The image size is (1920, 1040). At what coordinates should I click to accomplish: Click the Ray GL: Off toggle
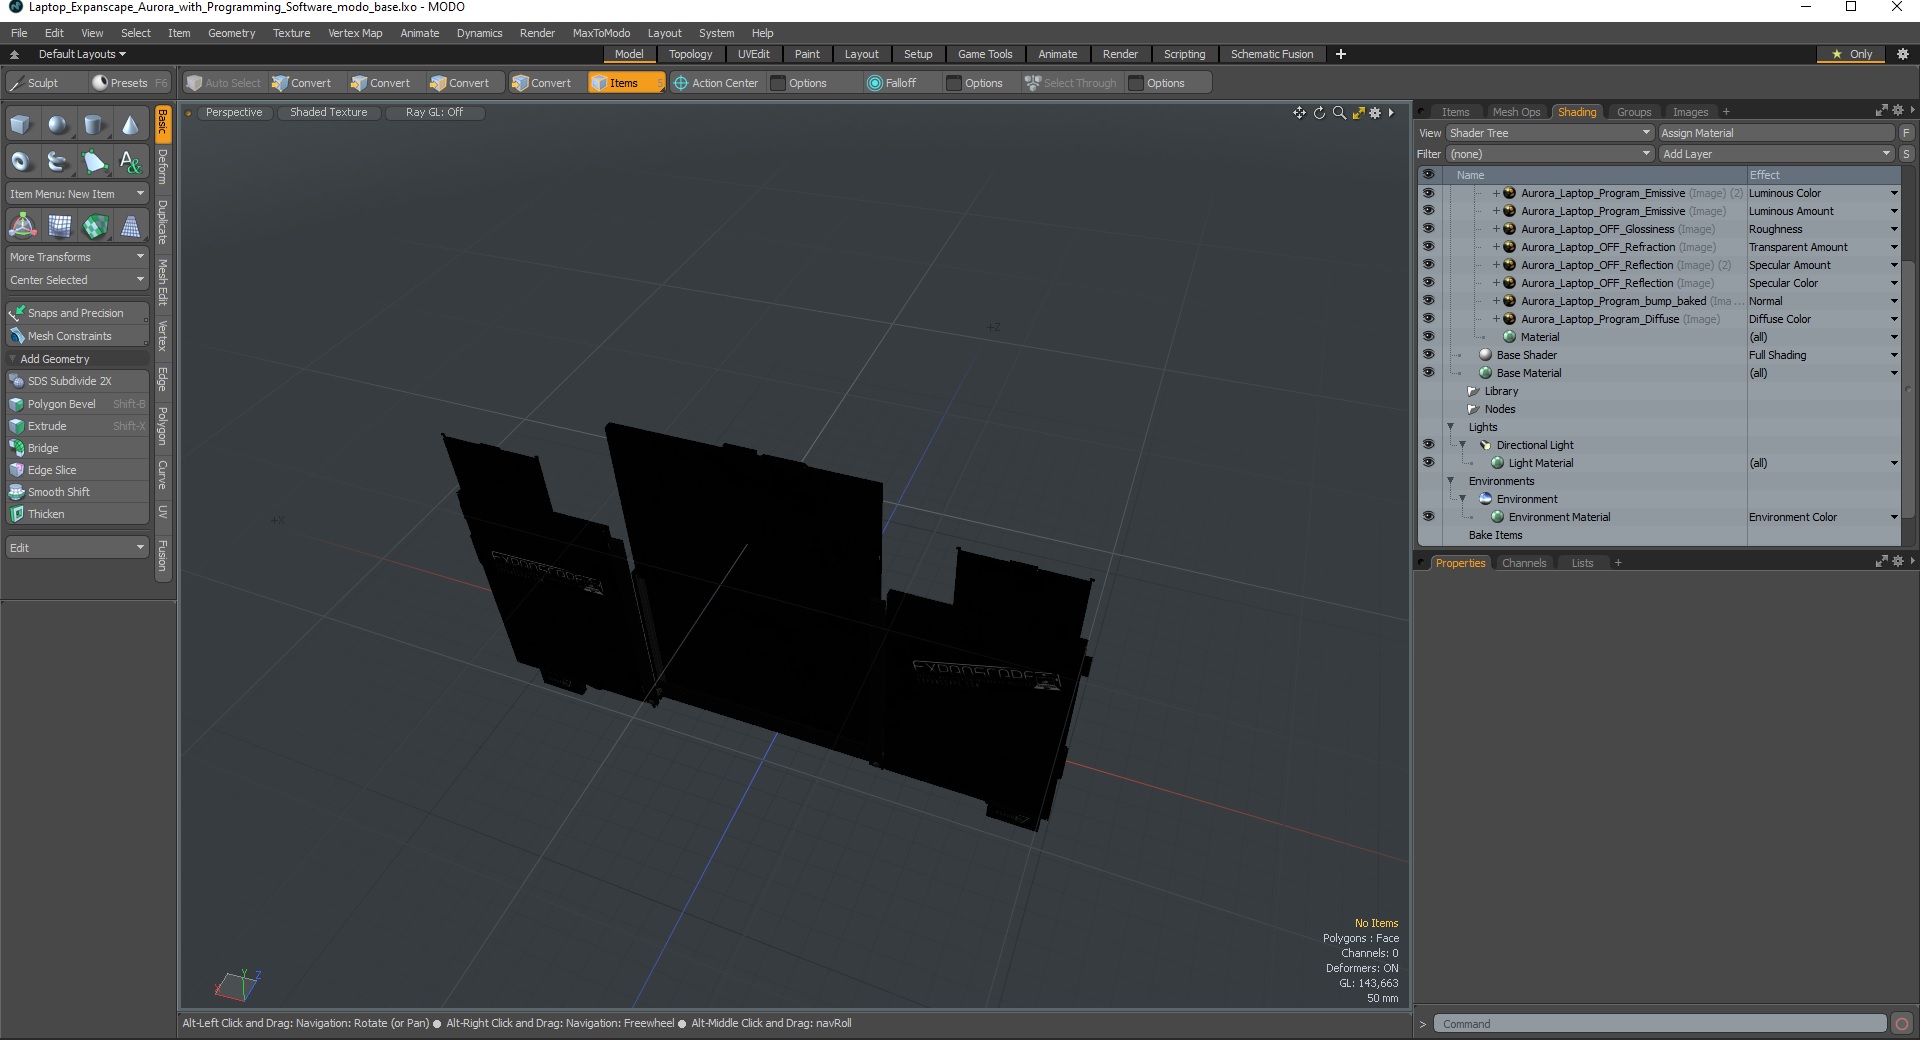[x=434, y=112]
